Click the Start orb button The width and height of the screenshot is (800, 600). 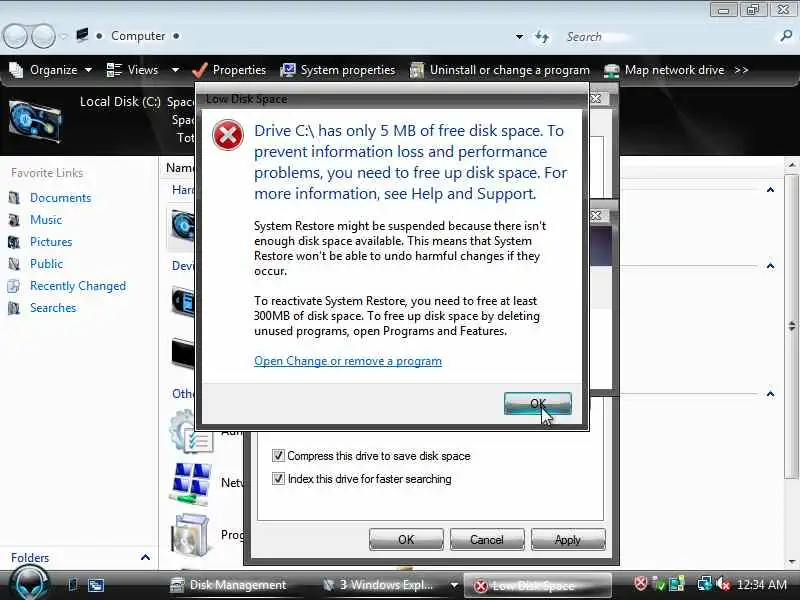(30, 583)
